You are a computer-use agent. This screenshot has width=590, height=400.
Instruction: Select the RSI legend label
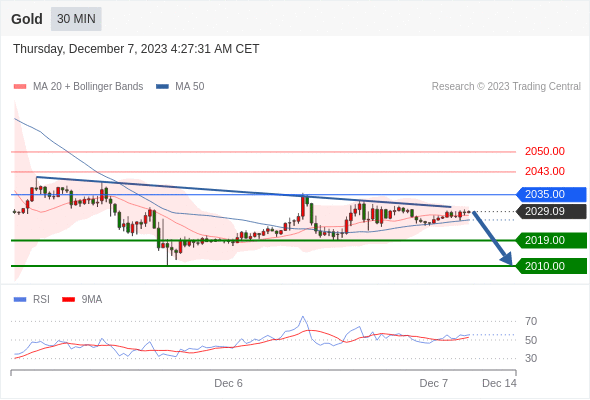click(41, 300)
